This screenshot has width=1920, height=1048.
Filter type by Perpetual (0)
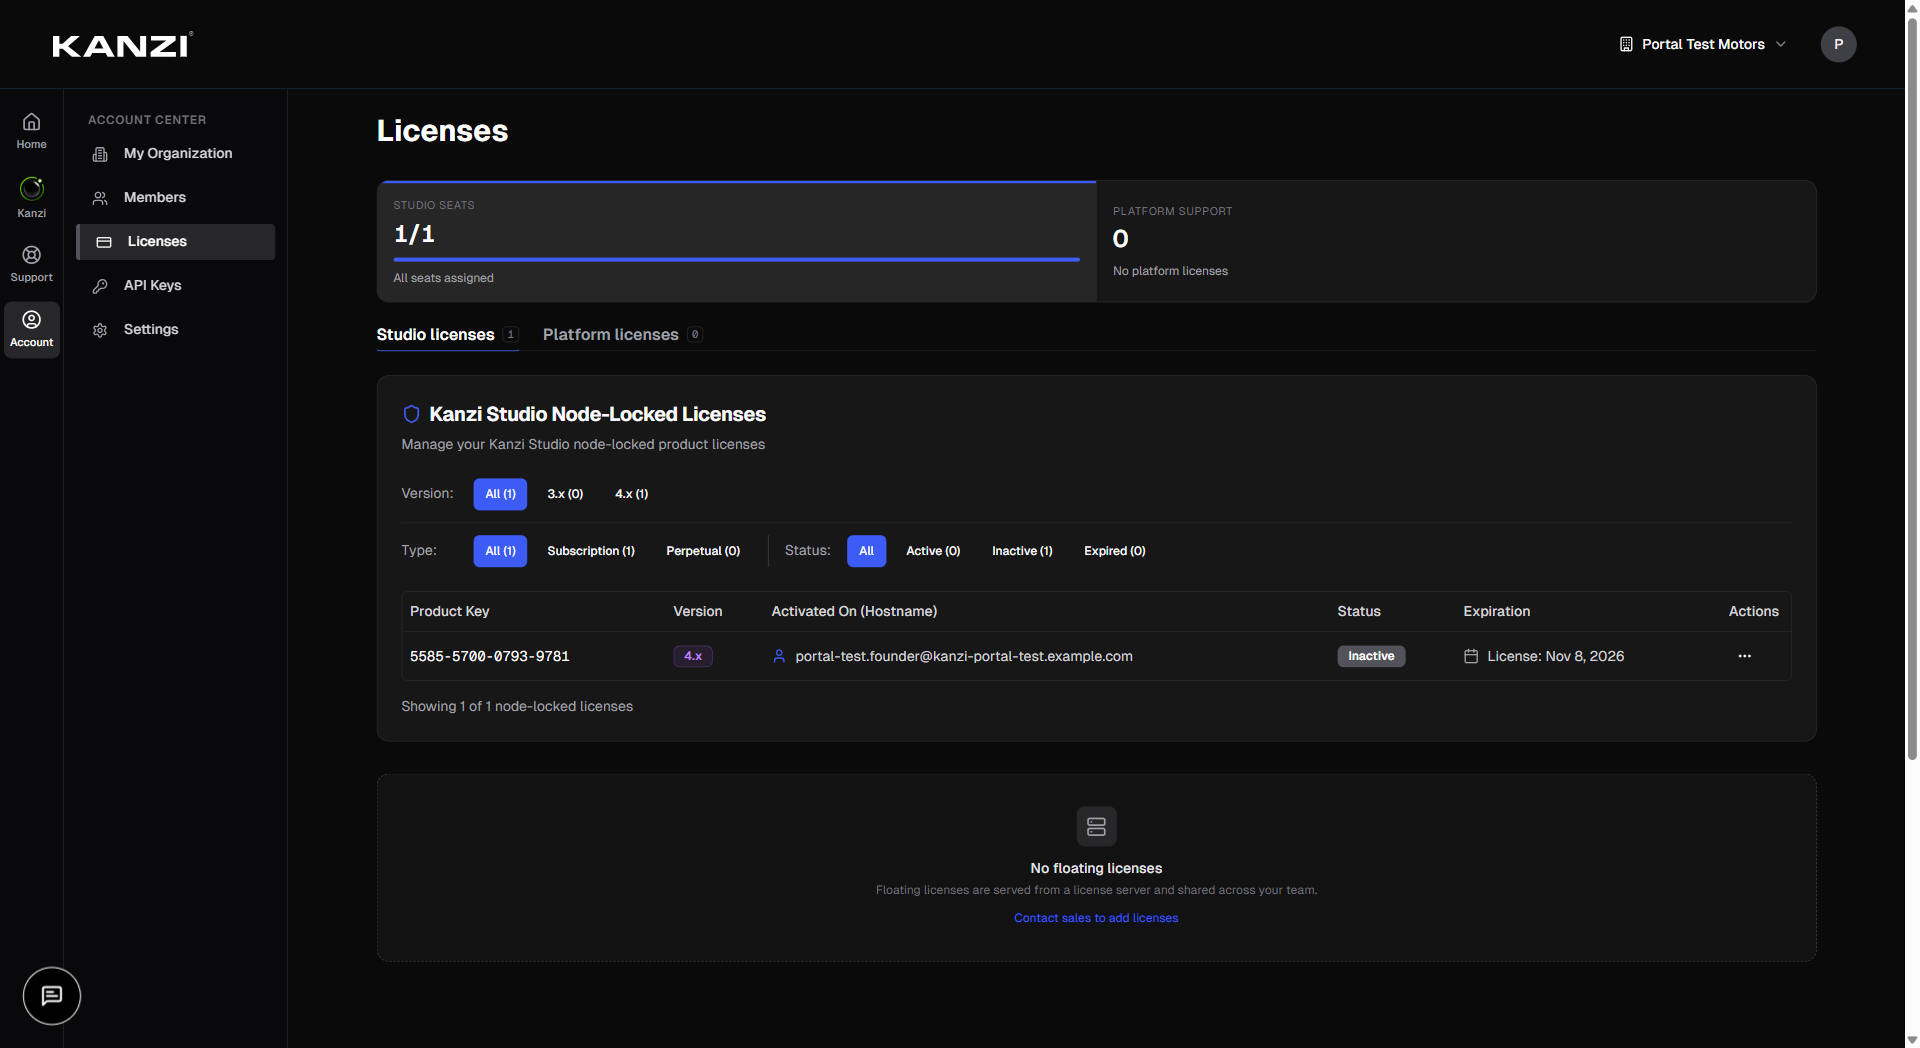pyautogui.click(x=703, y=551)
